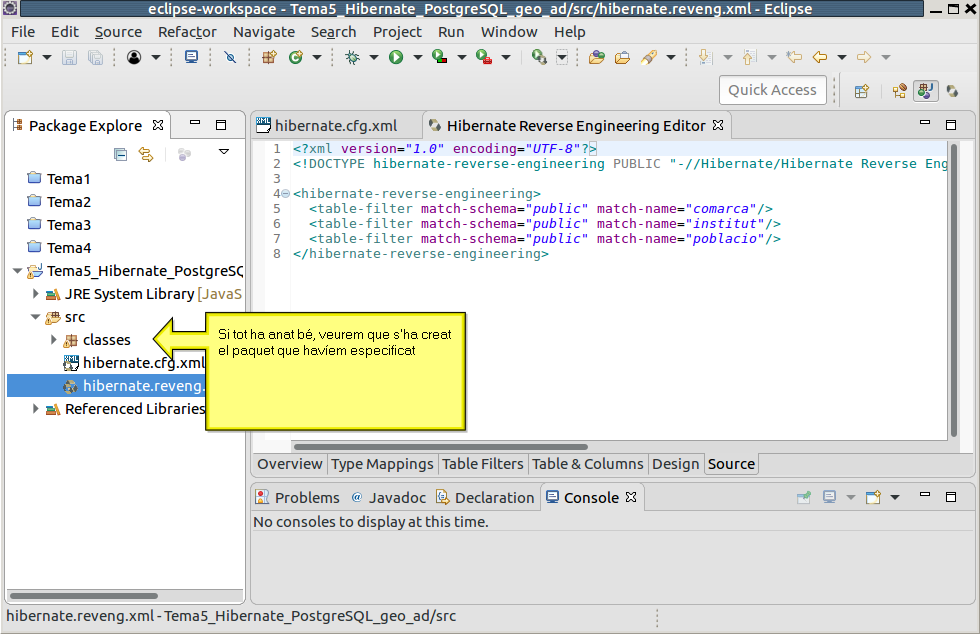Image resolution: width=980 pixels, height=634 pixels.
Task: Open the Problems view tab
Action: [x=298, y=498]
